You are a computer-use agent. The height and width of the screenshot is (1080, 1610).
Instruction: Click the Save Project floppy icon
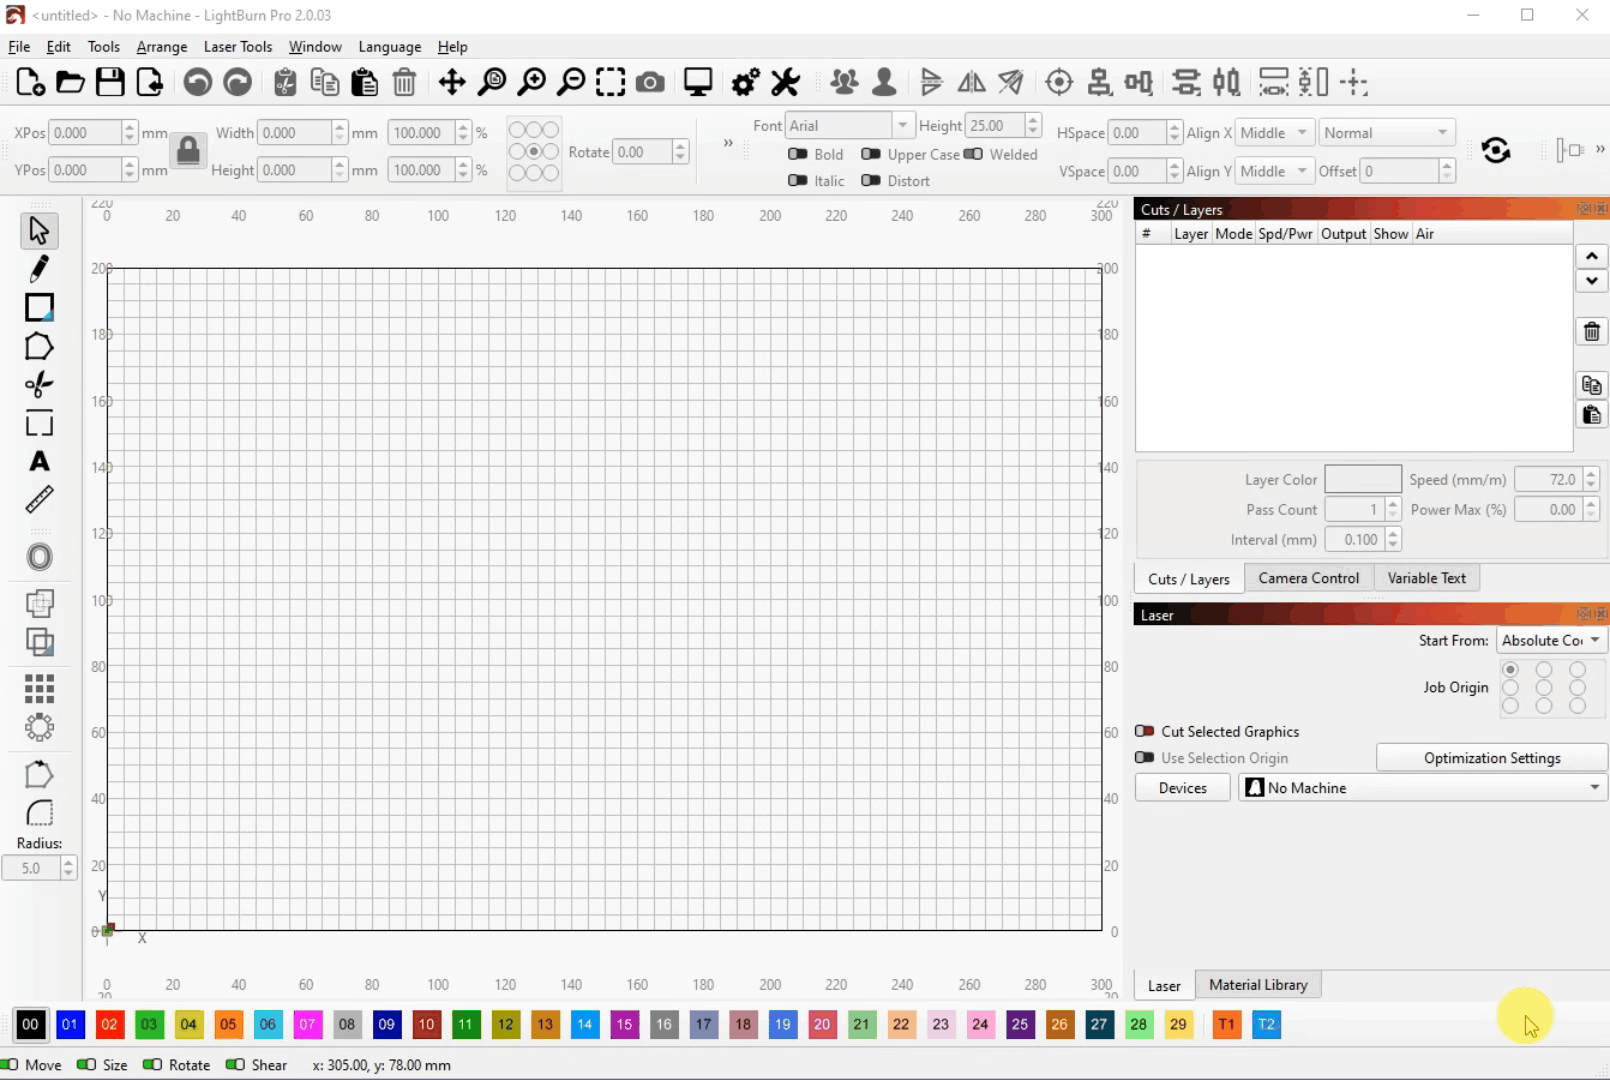[110, 83]
